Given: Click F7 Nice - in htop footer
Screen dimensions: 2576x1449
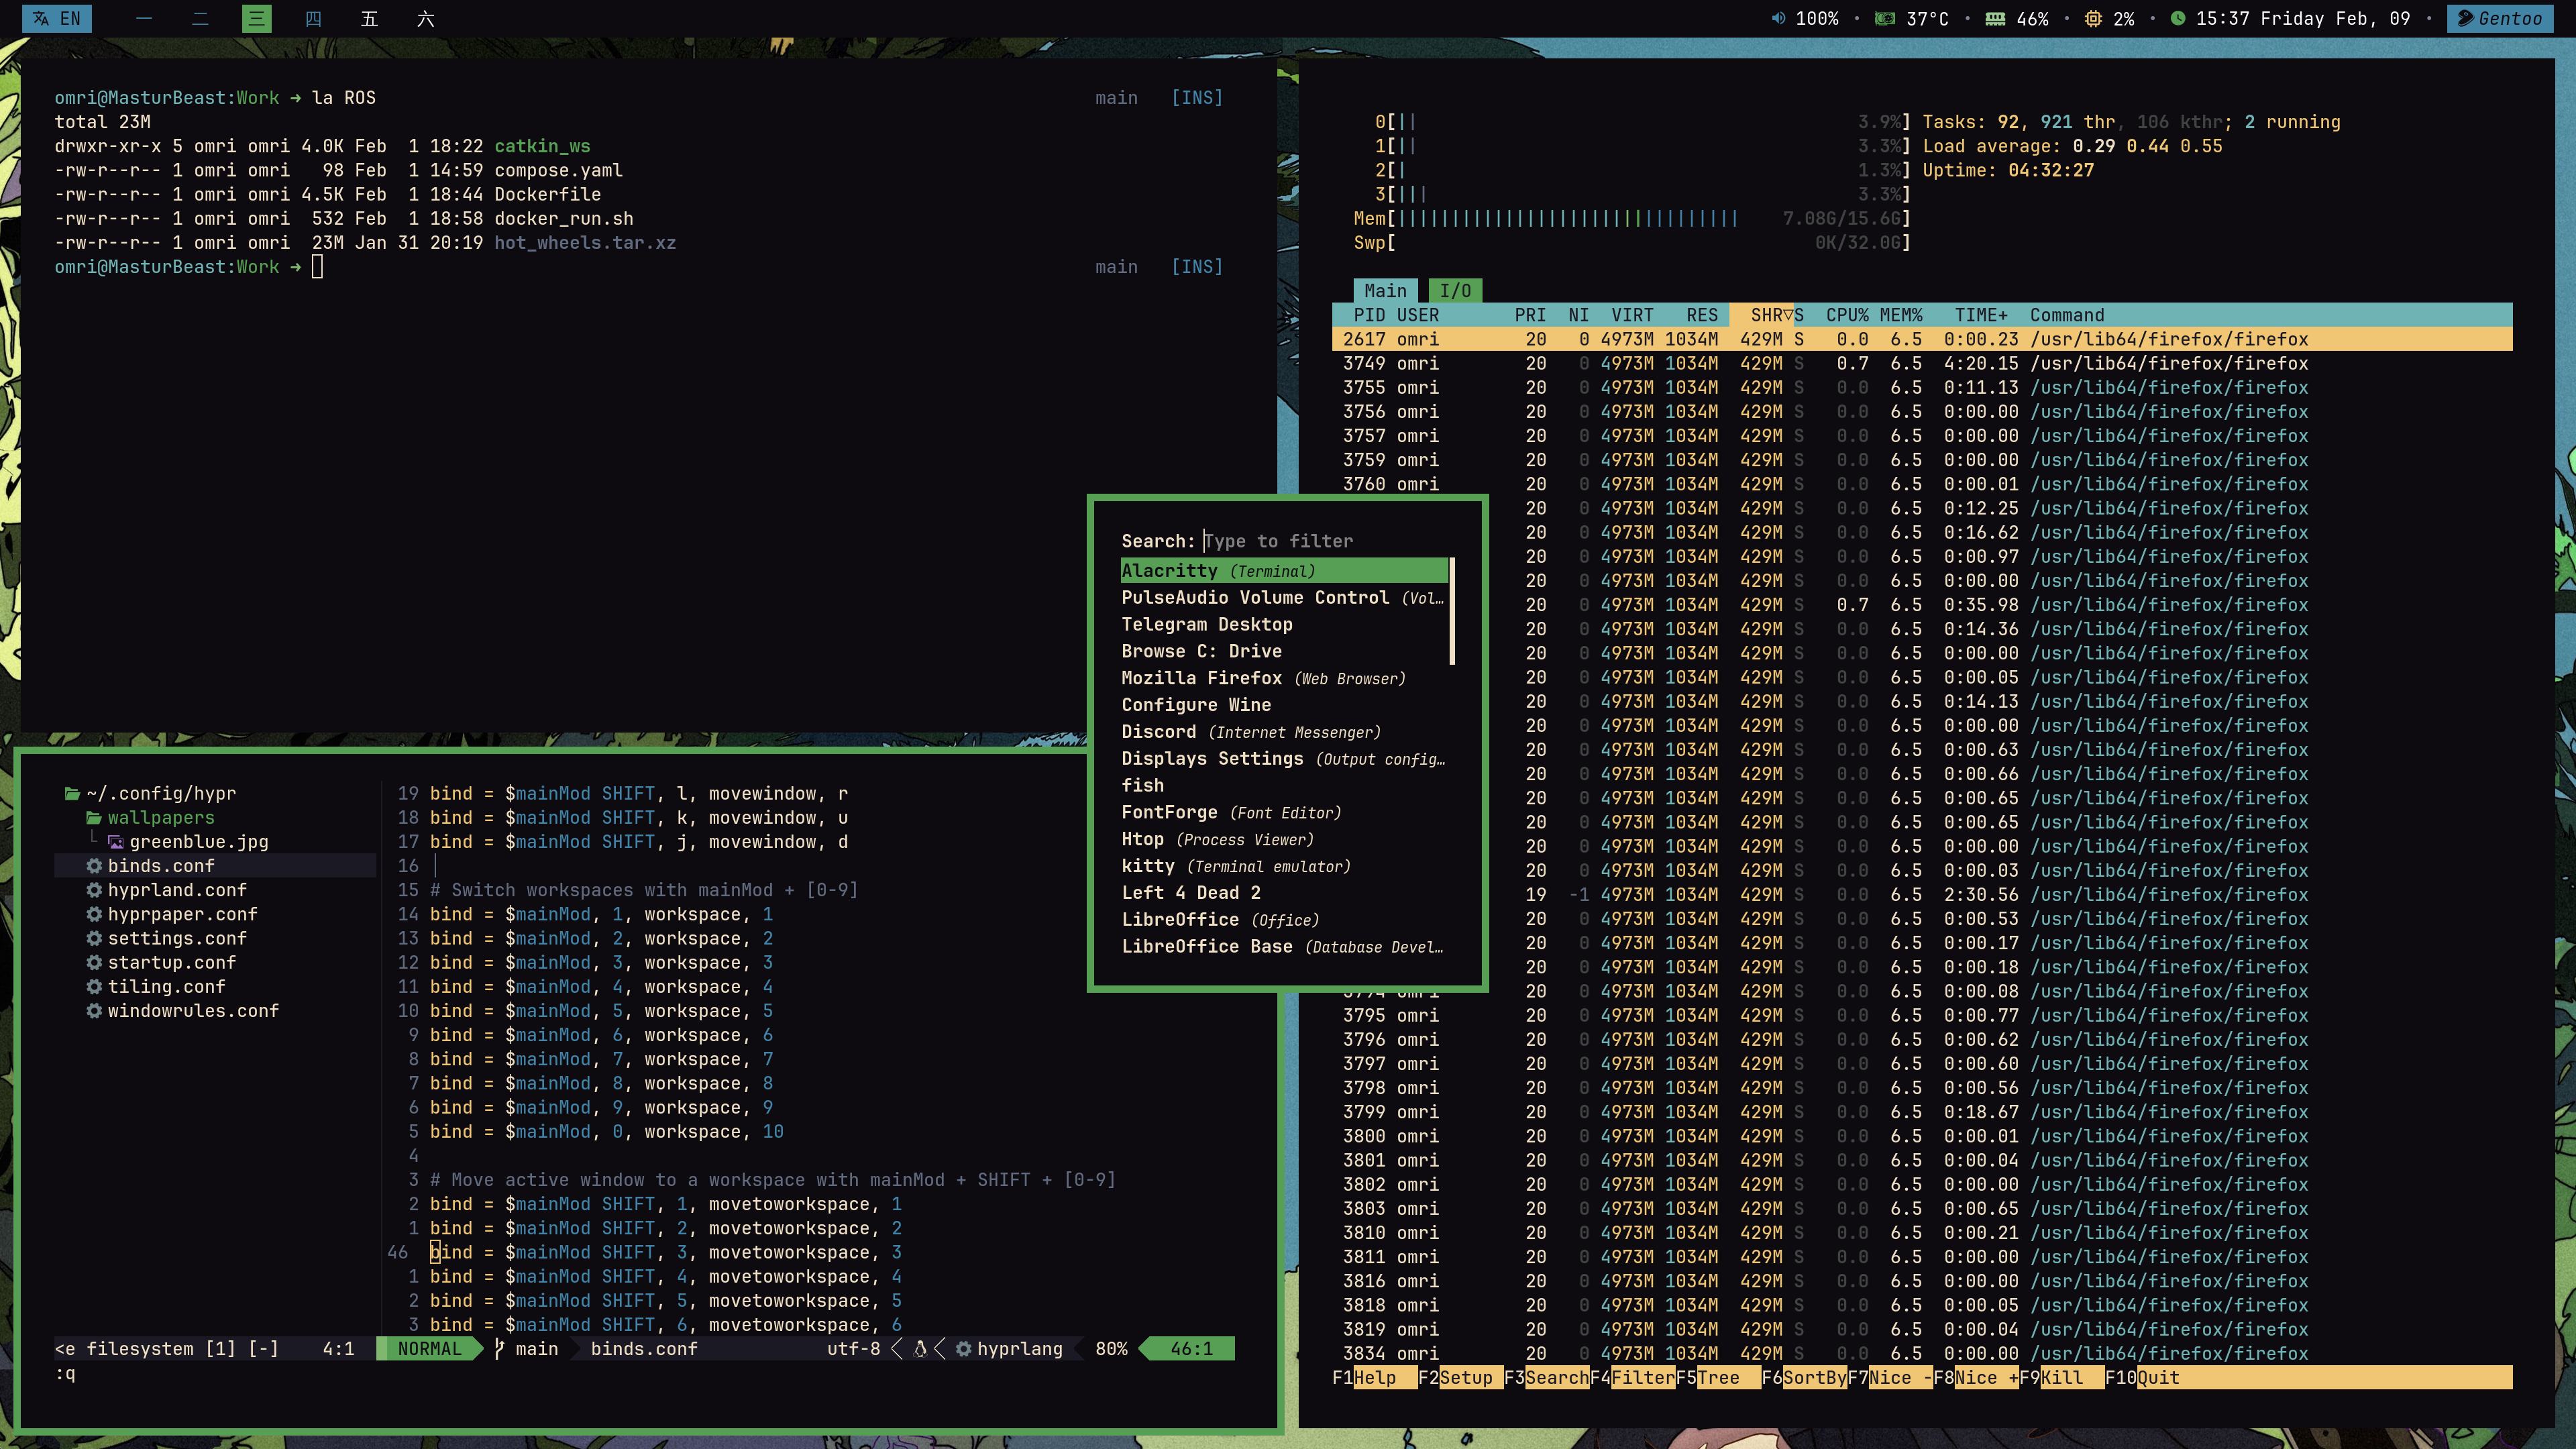Looking at the screenshot, I should click(1891, 1378).
